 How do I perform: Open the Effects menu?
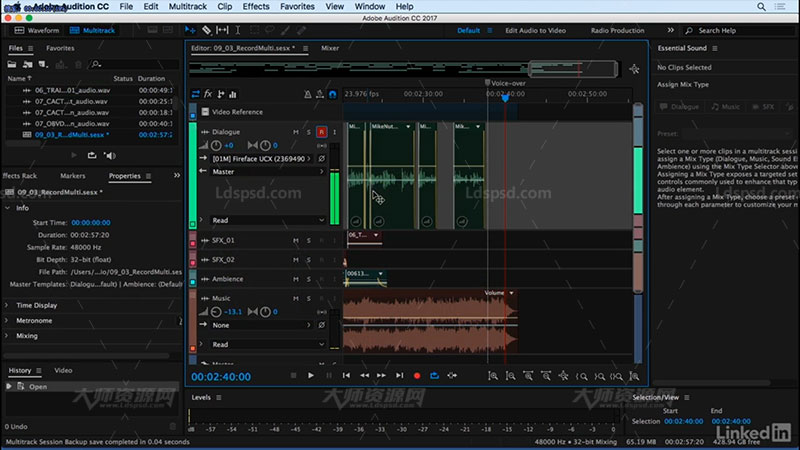[x=256, y=7]
